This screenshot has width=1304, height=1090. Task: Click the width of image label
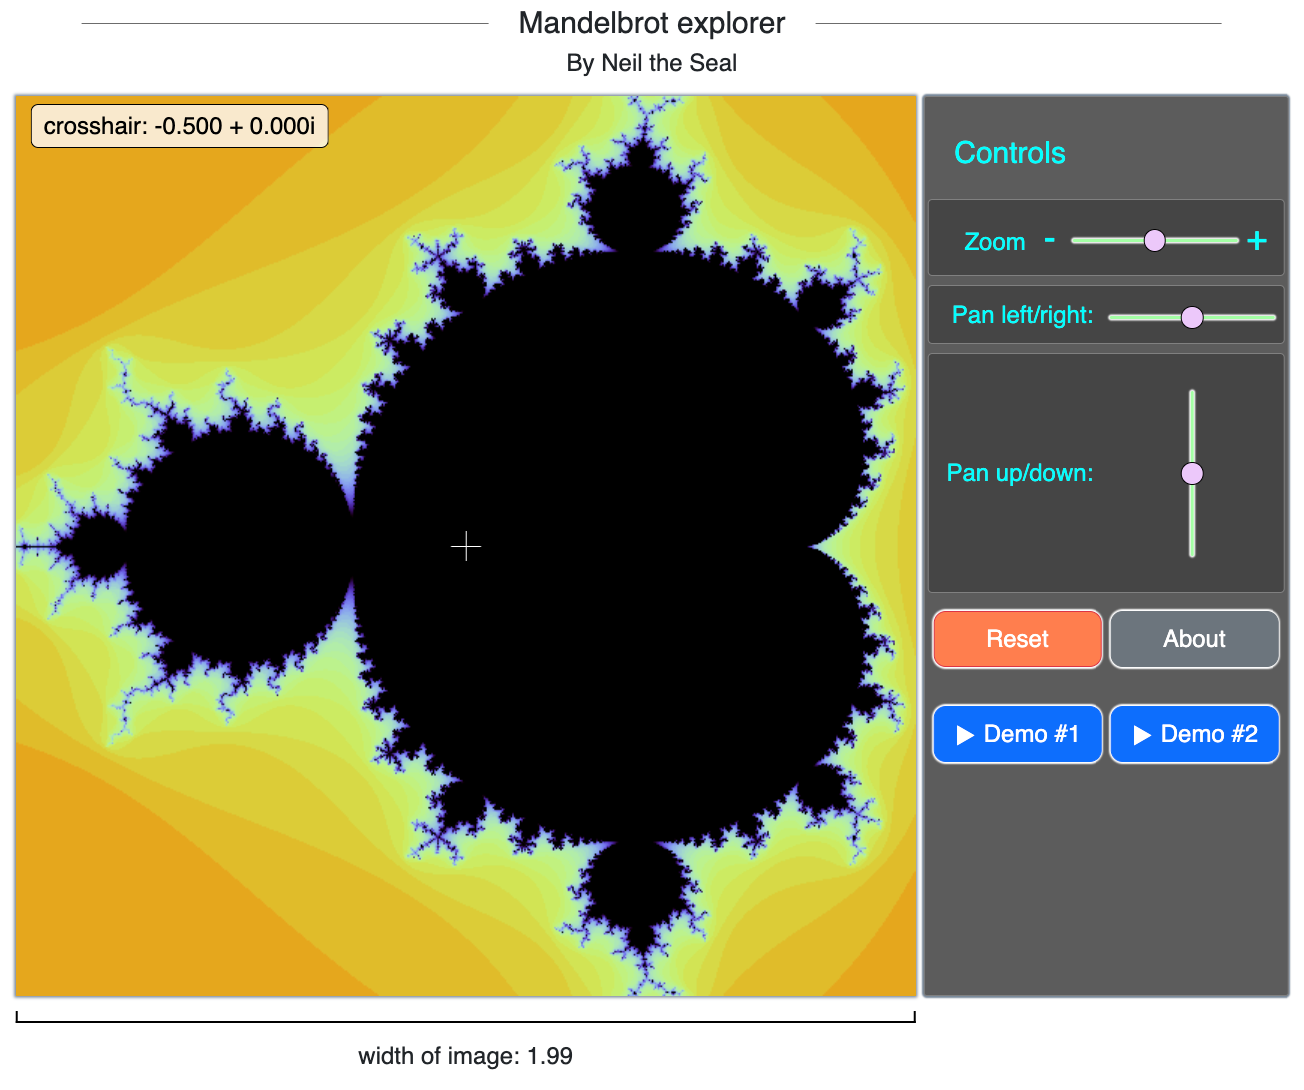(465, 1055)
